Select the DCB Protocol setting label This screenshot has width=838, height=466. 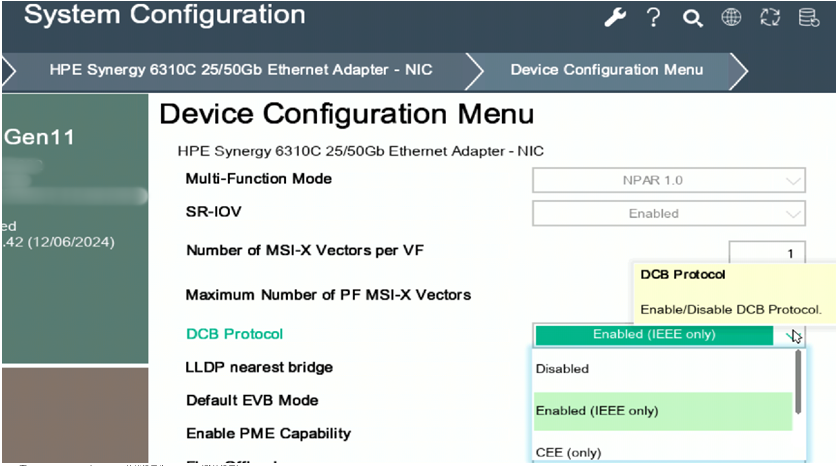[x=234, y=334]
